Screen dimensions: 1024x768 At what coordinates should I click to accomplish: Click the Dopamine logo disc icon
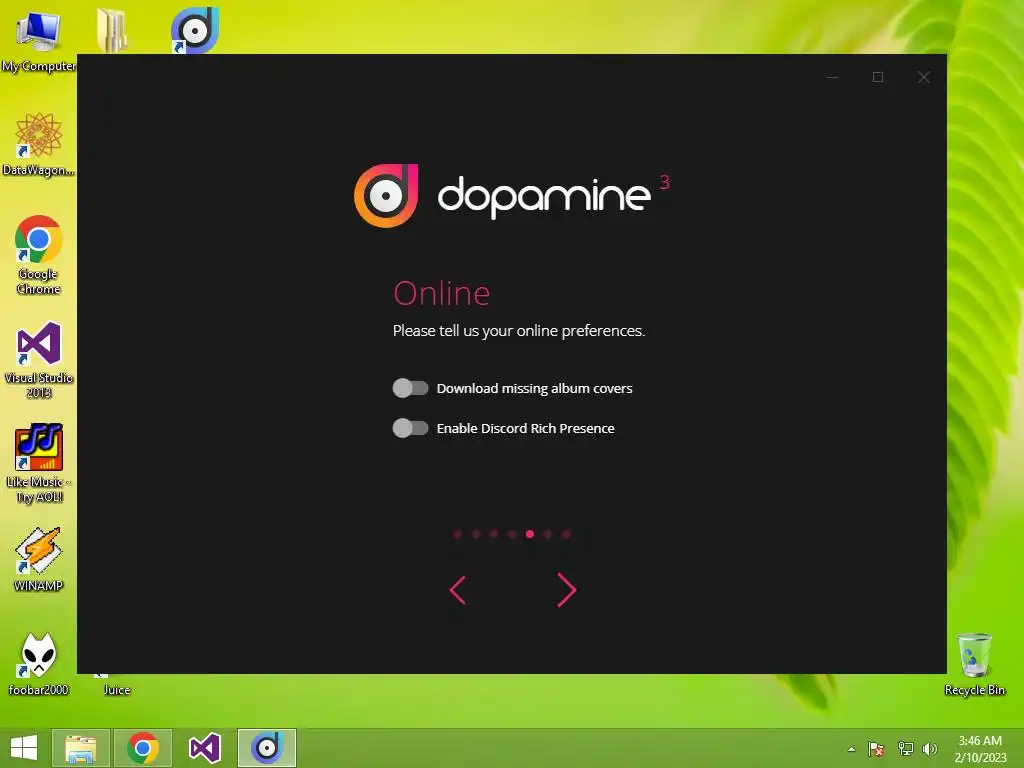pyautogui.click(x=386, y=195)
